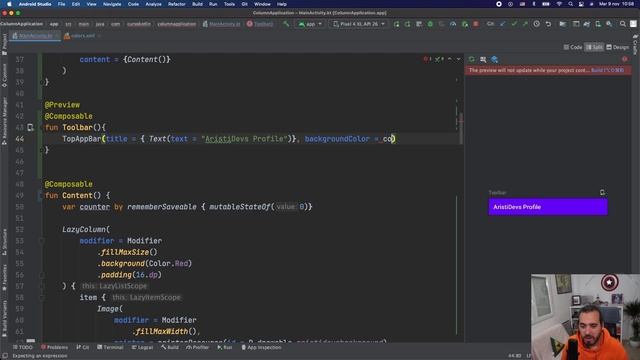Switch to the MainActivity.kt editor tab
Image resolution: width=640 pixels, height=360 pixels.
pos(36,36)
